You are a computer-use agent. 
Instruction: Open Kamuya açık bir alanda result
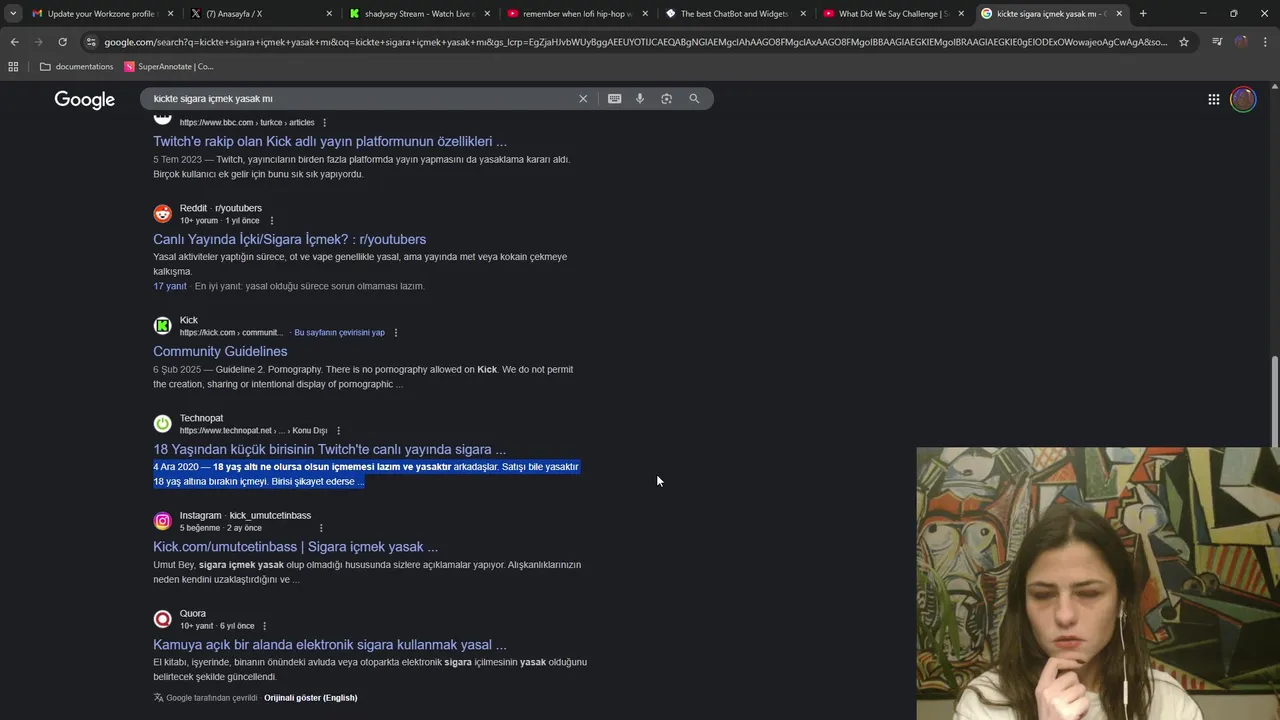[330, 645]
